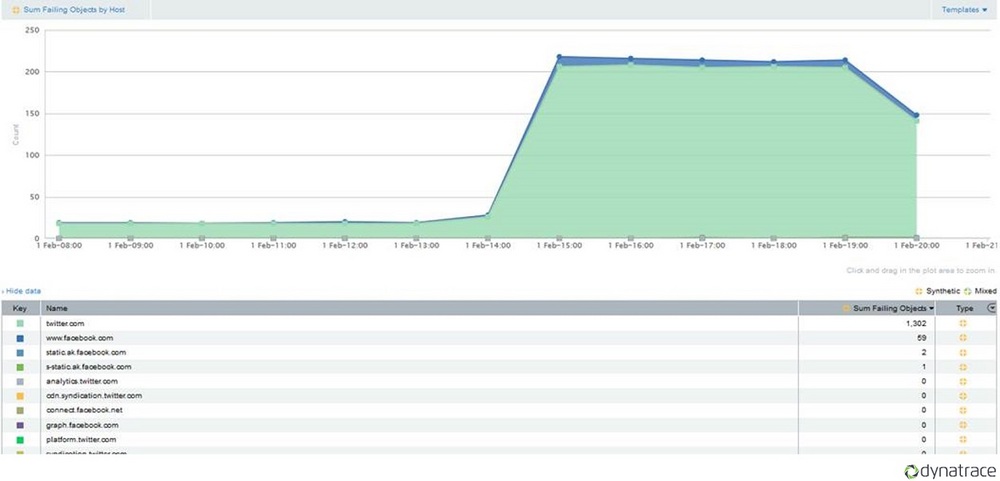
Task: Click the type icon for static.ak.facebook.com
Action: [963, 353]
